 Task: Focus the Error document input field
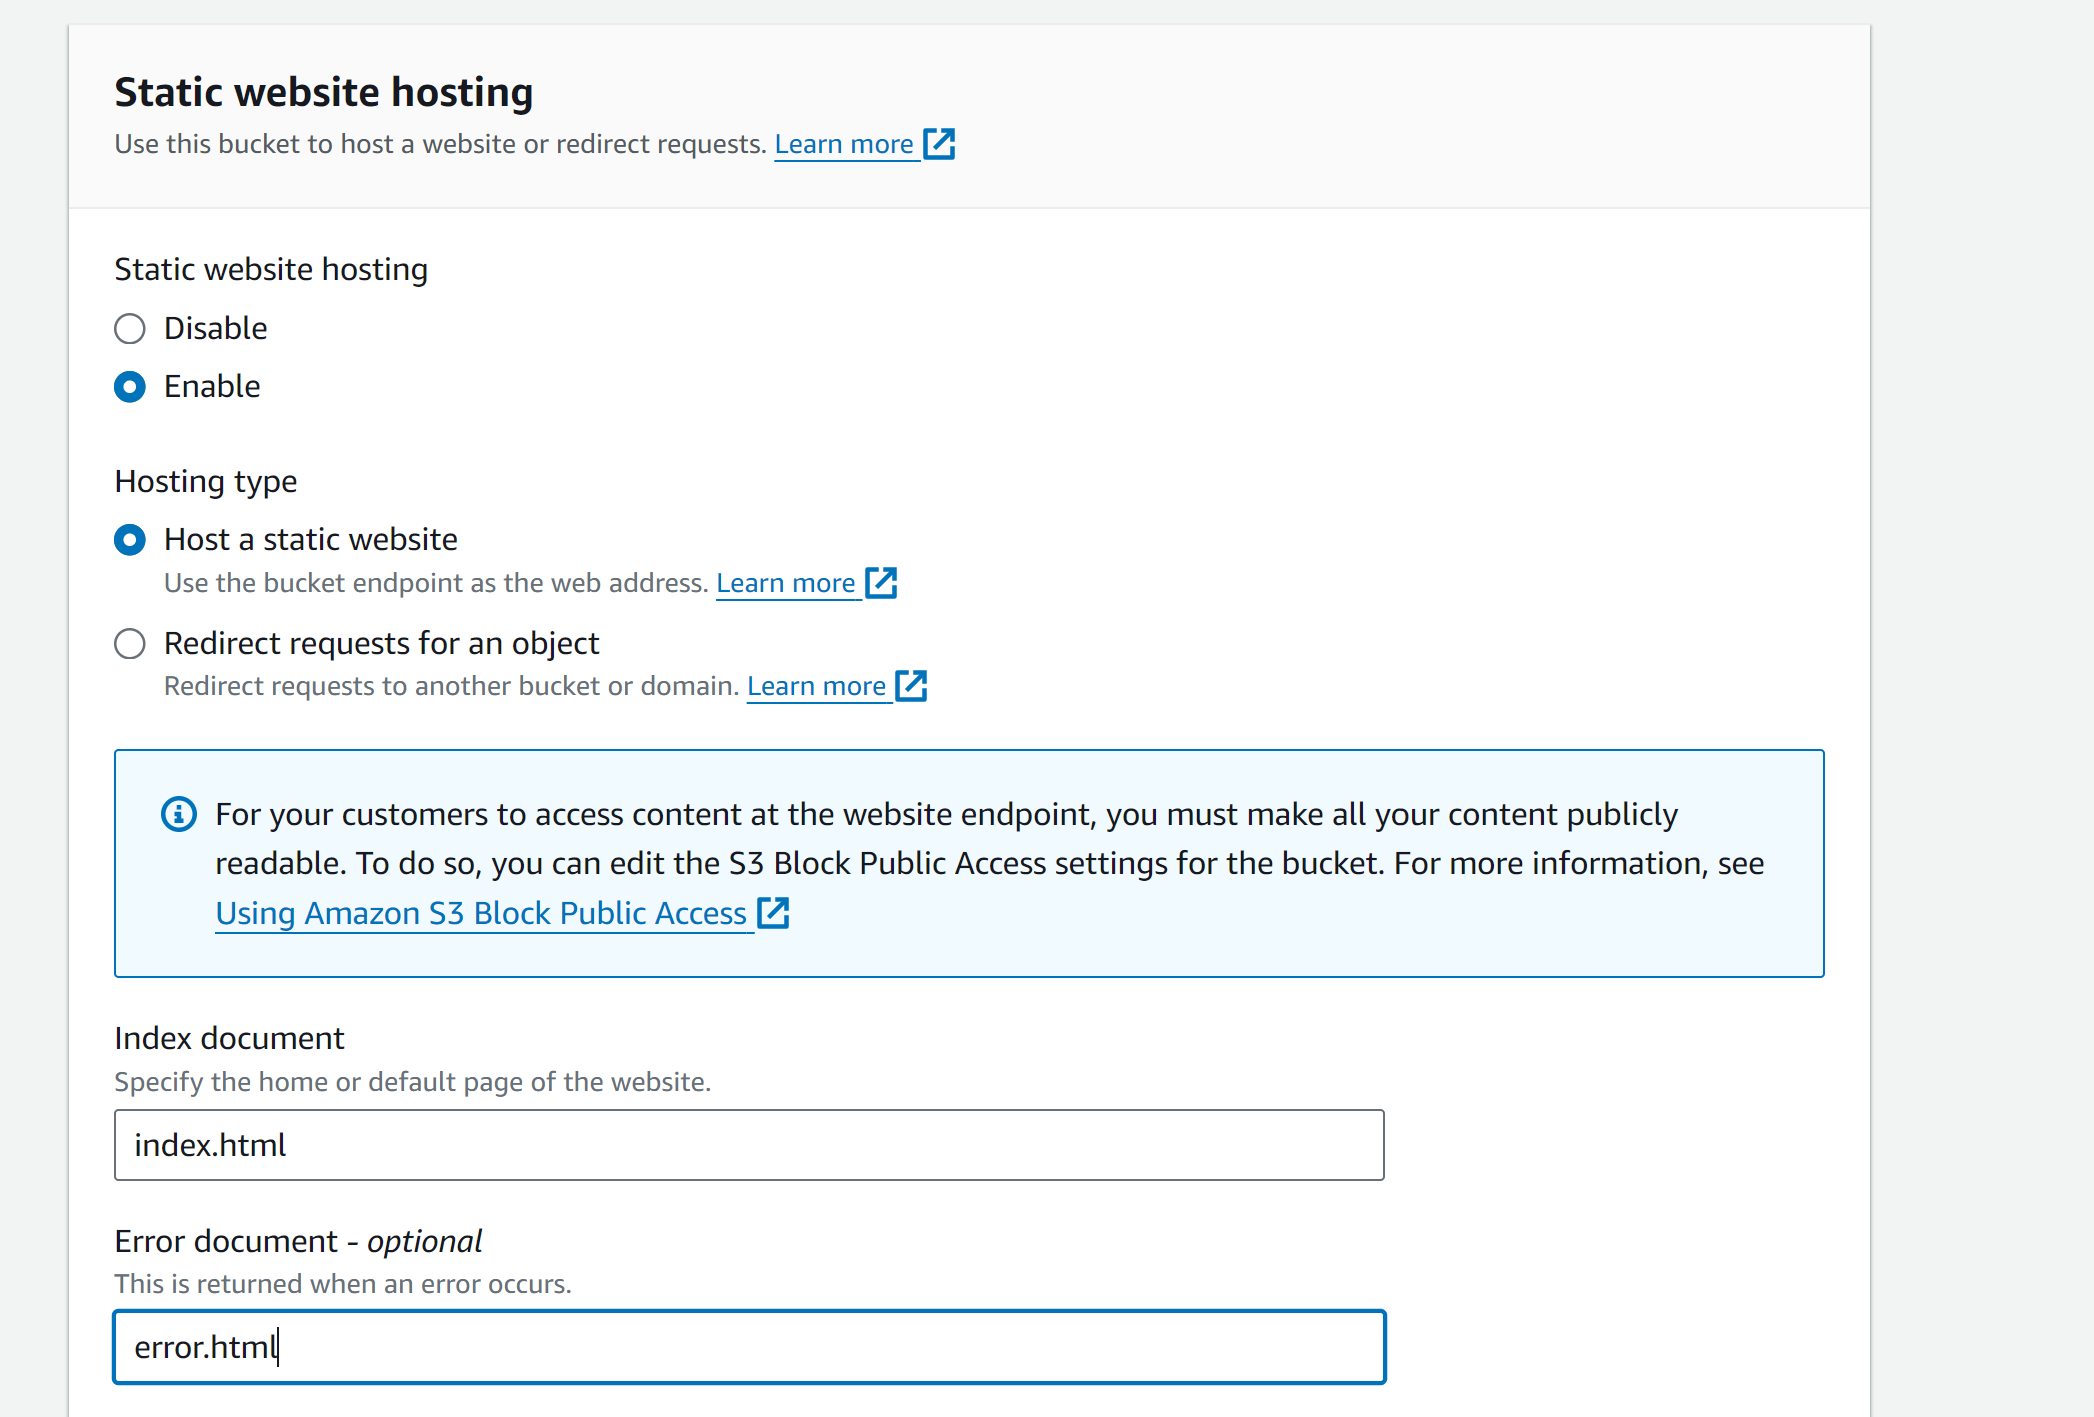(749, 1347)
